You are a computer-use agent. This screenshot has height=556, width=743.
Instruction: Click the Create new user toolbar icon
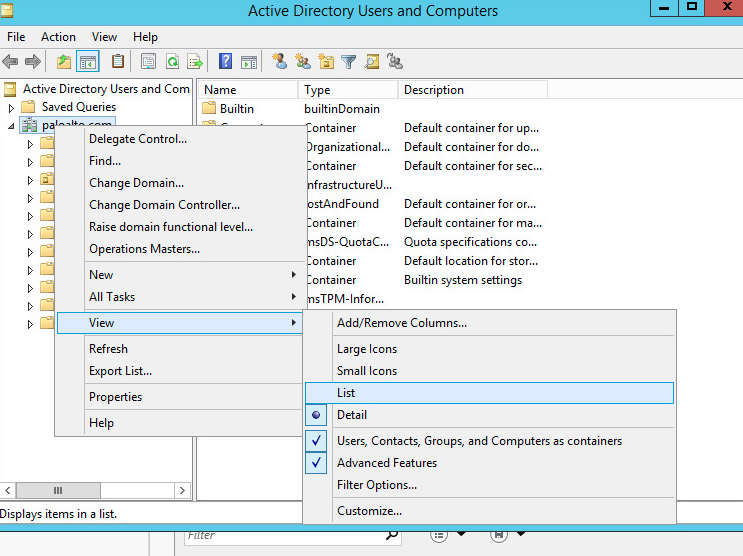pyautogui.click(x=280, y=62)
